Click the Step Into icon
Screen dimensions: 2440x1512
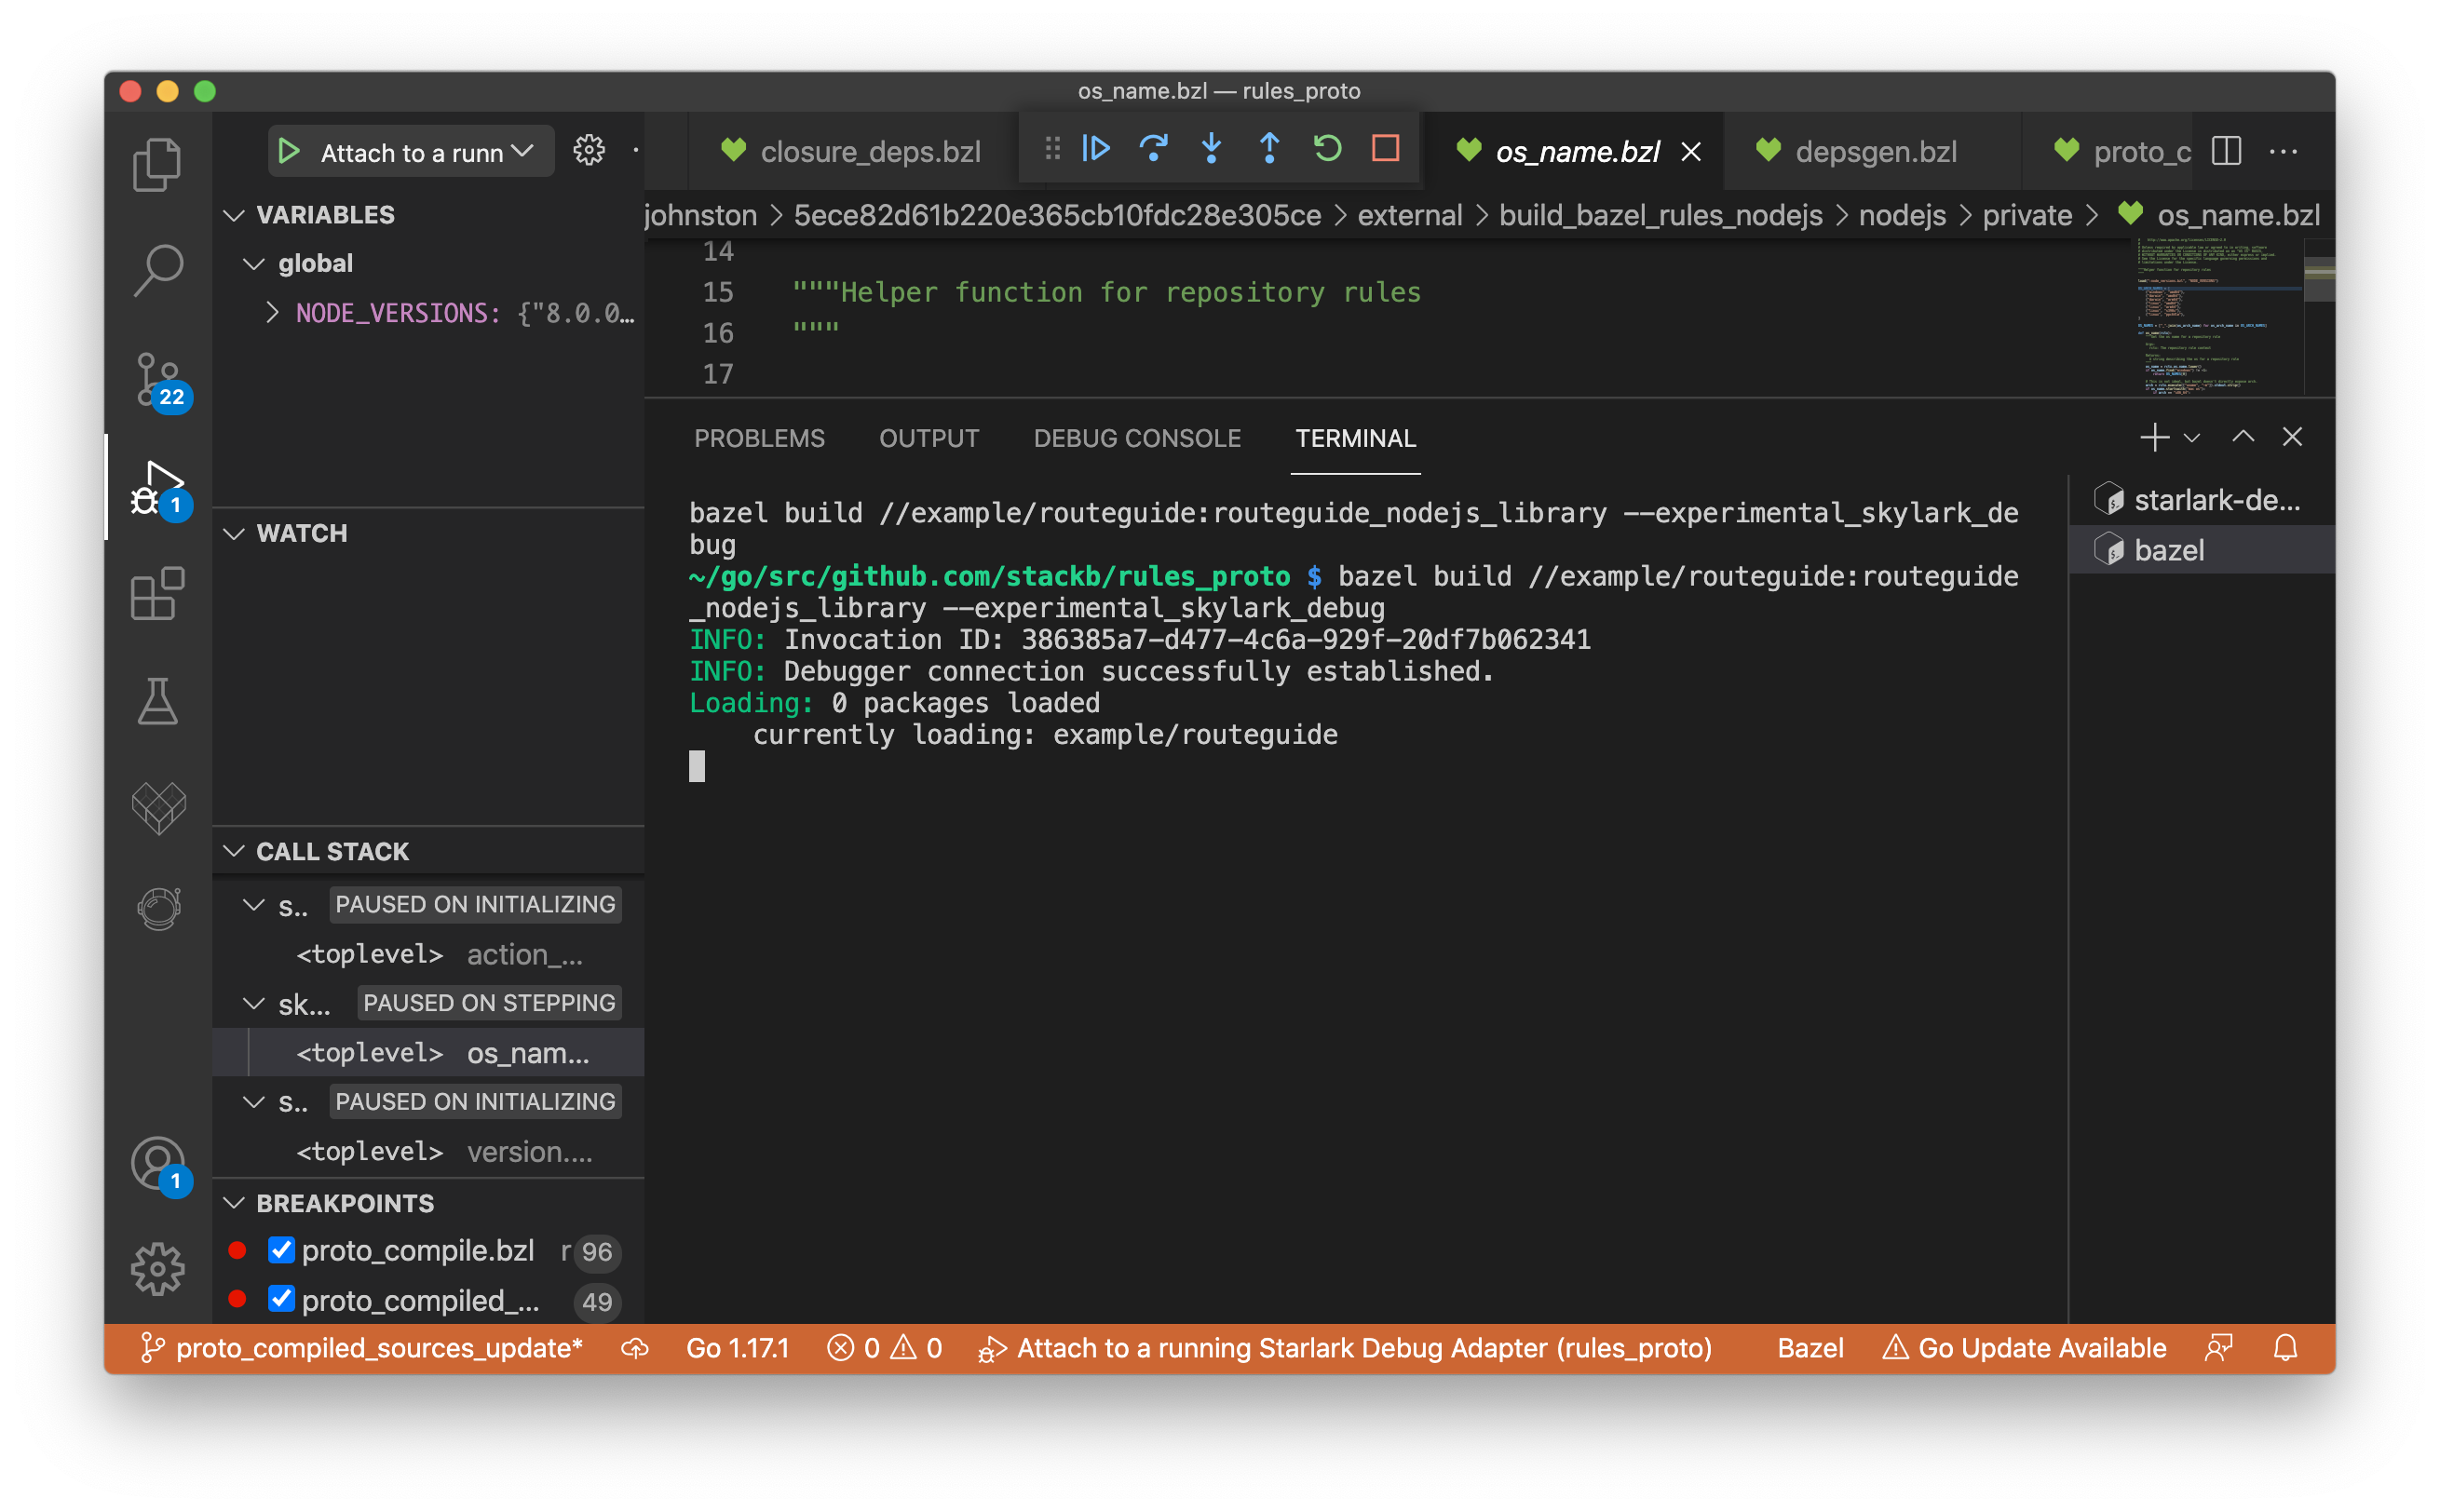point(1212,148)
